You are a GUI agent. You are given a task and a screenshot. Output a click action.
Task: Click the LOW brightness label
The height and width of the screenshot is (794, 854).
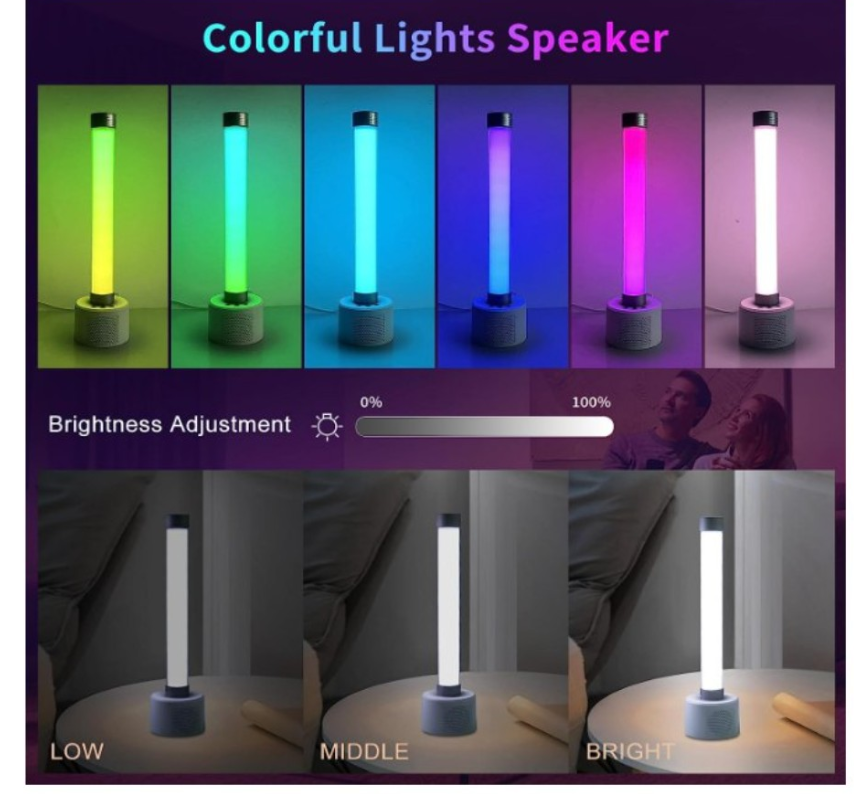click(77, 752)
